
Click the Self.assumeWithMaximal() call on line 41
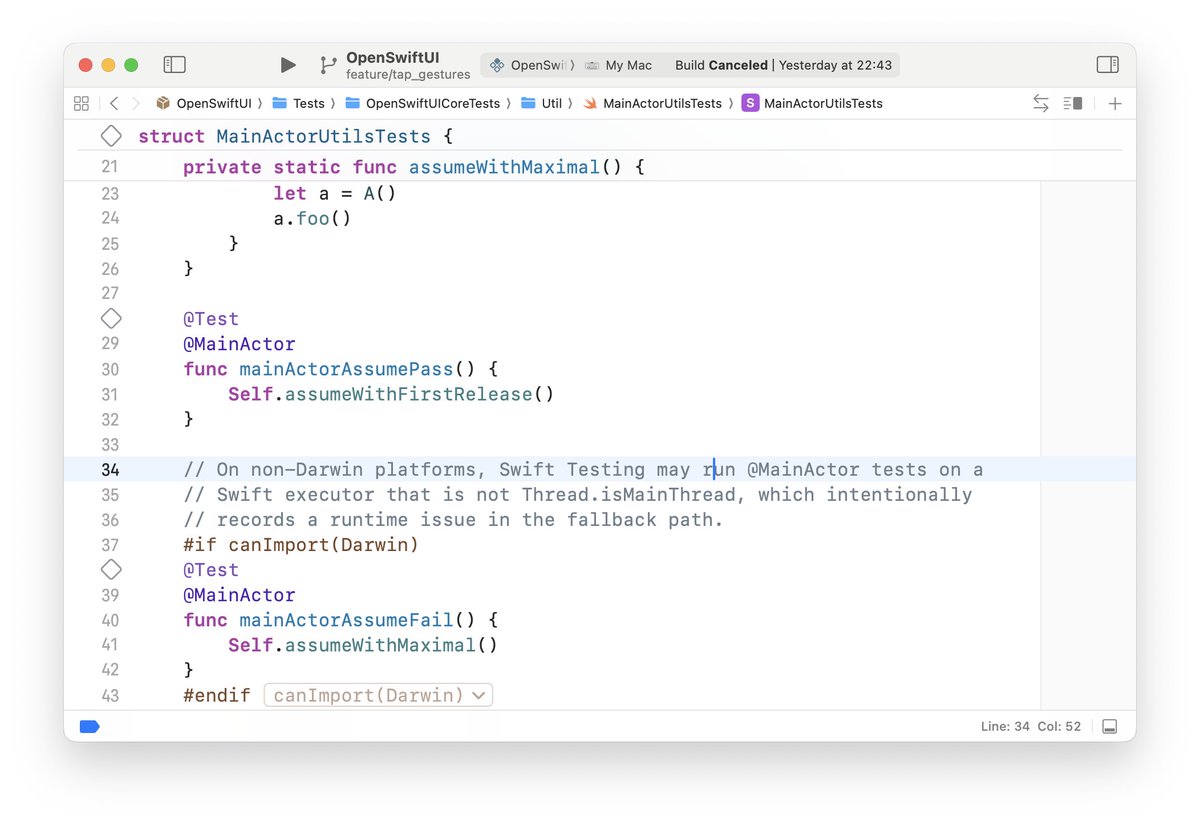(363, 645)
